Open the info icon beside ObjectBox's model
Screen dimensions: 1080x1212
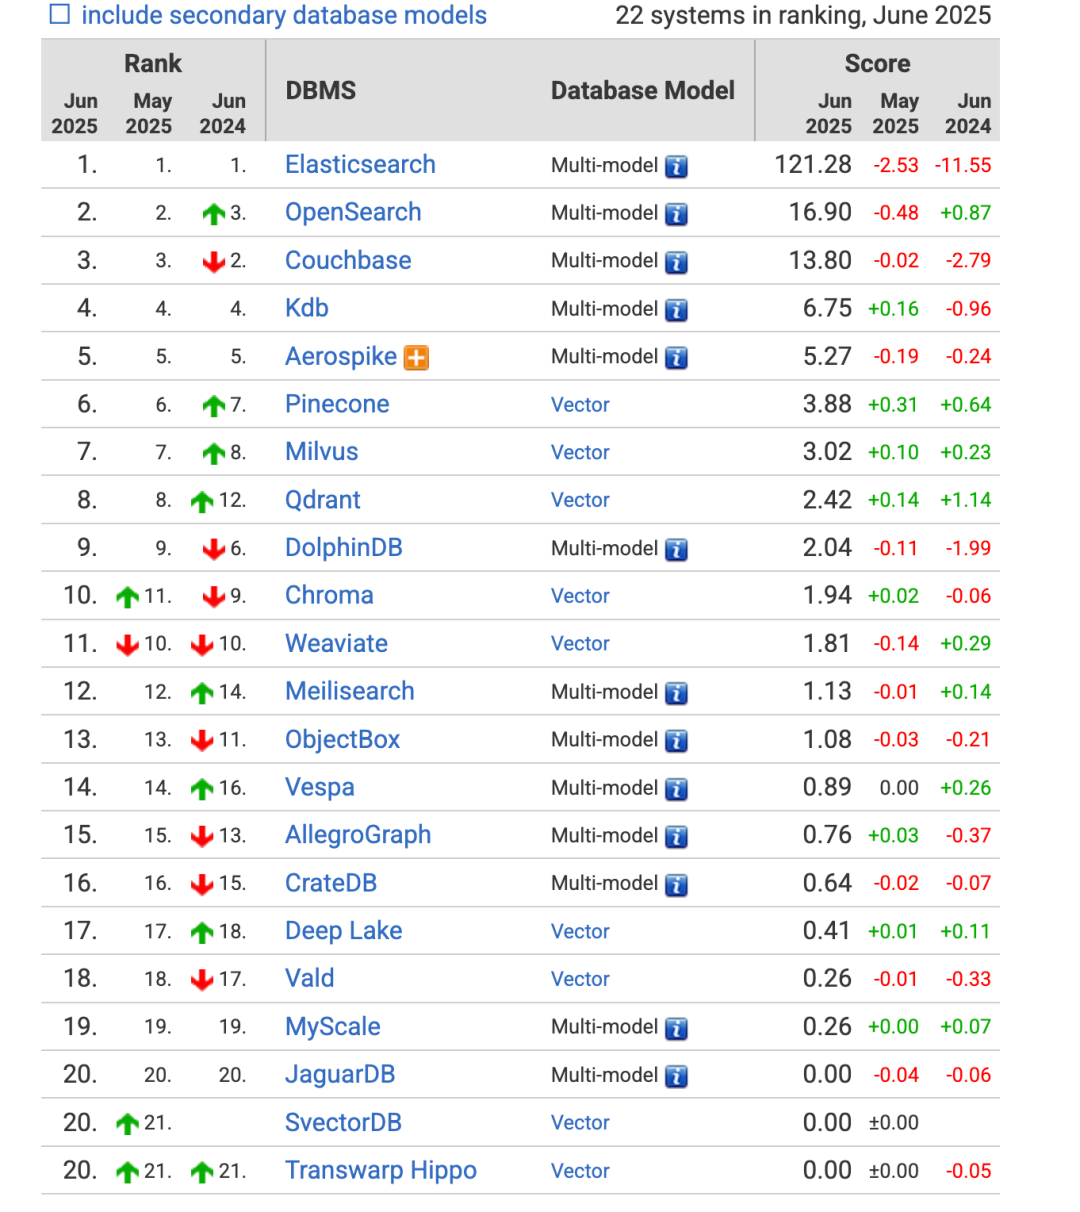click(676, 741)
